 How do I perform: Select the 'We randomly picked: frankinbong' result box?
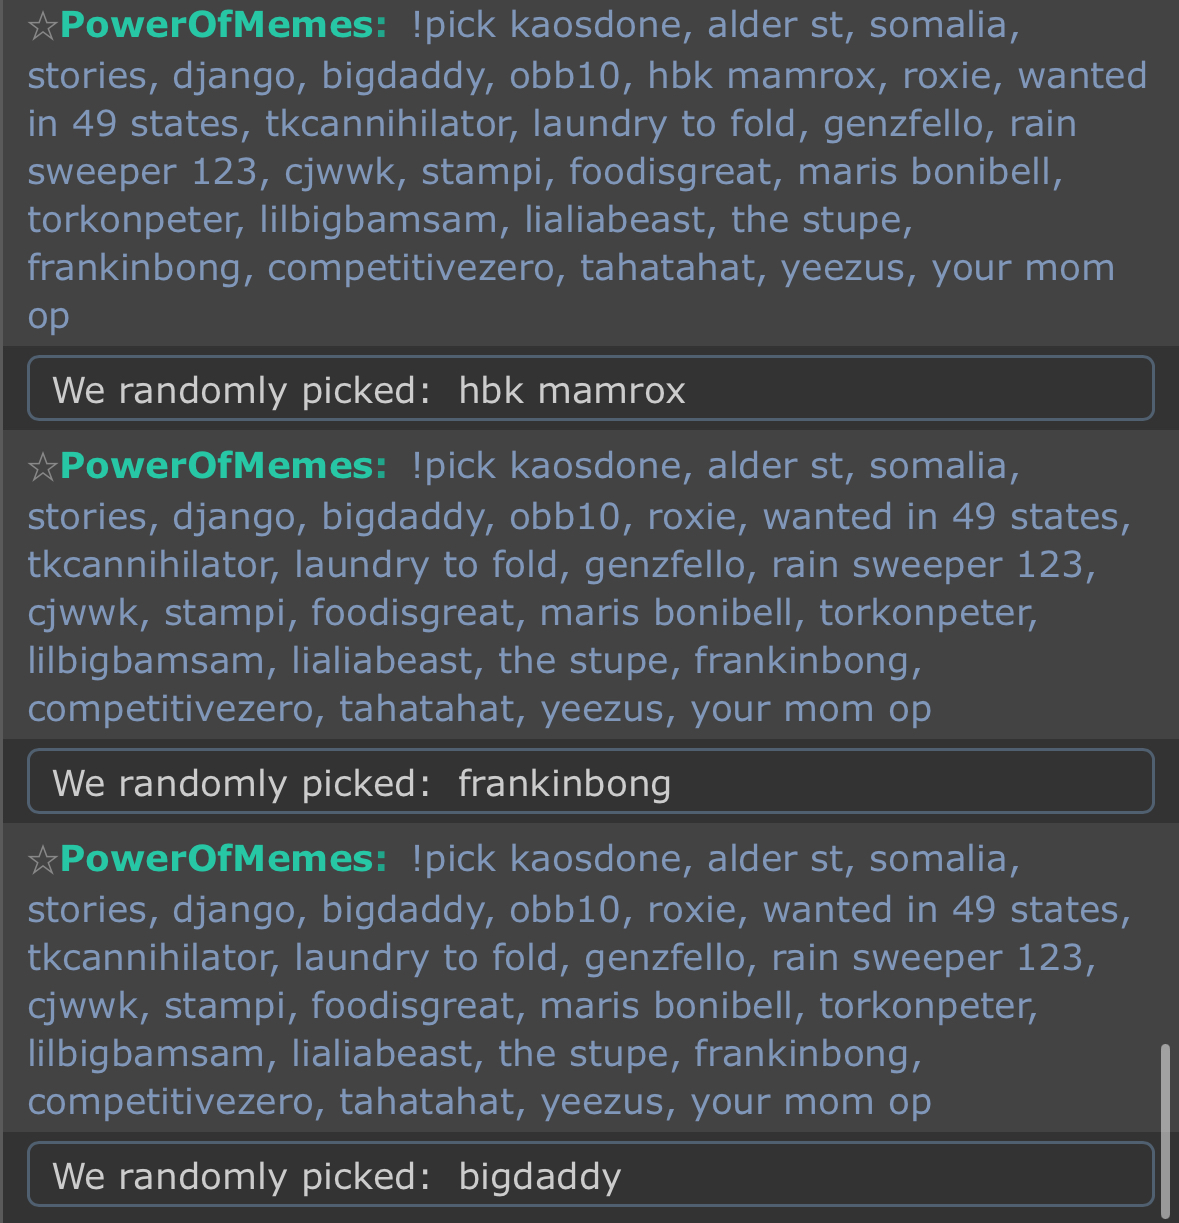(590, 782)
